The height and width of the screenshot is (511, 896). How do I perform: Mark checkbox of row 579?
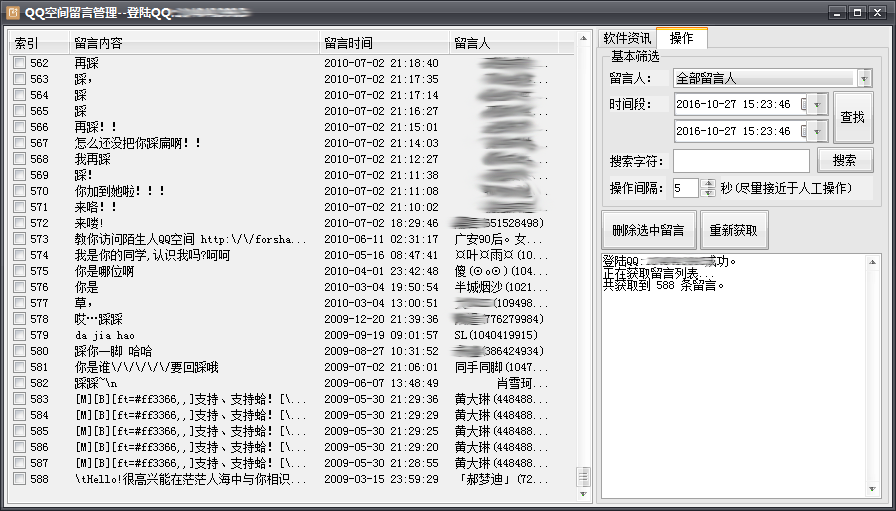20,334
